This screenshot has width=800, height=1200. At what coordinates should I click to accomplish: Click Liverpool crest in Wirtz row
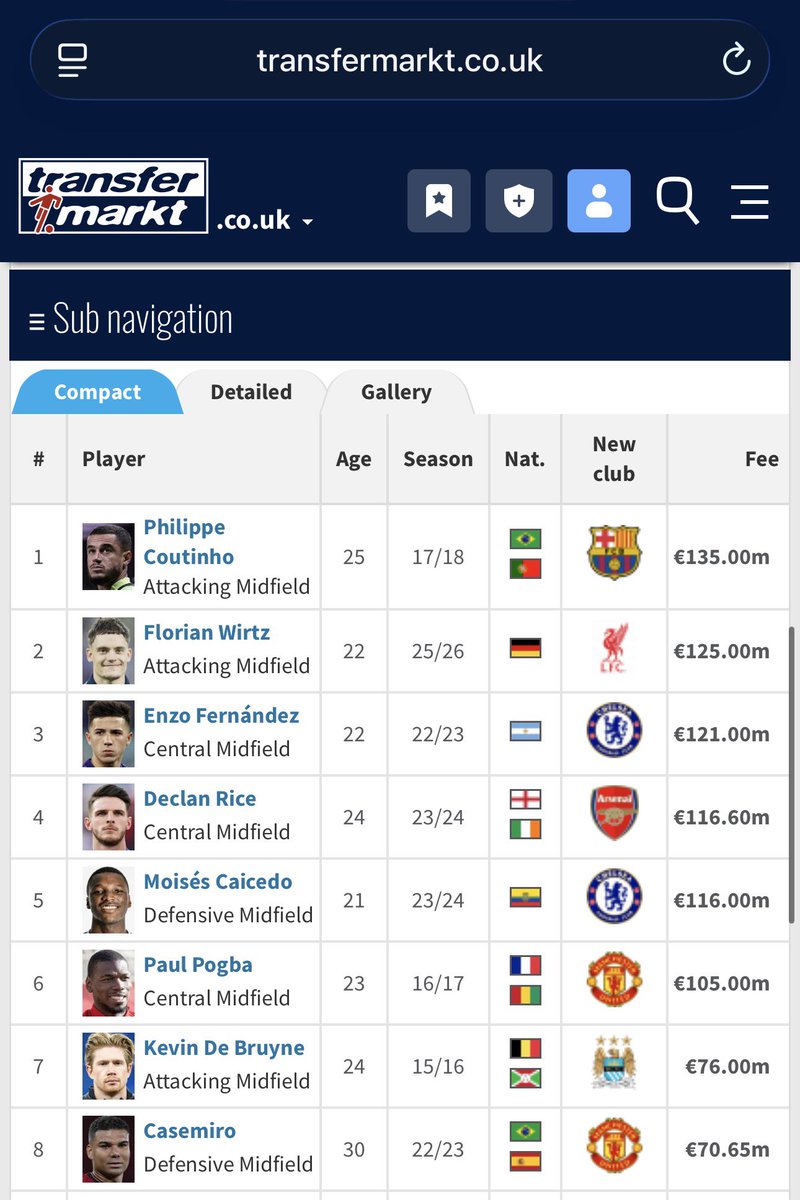[x=614, y=649]
